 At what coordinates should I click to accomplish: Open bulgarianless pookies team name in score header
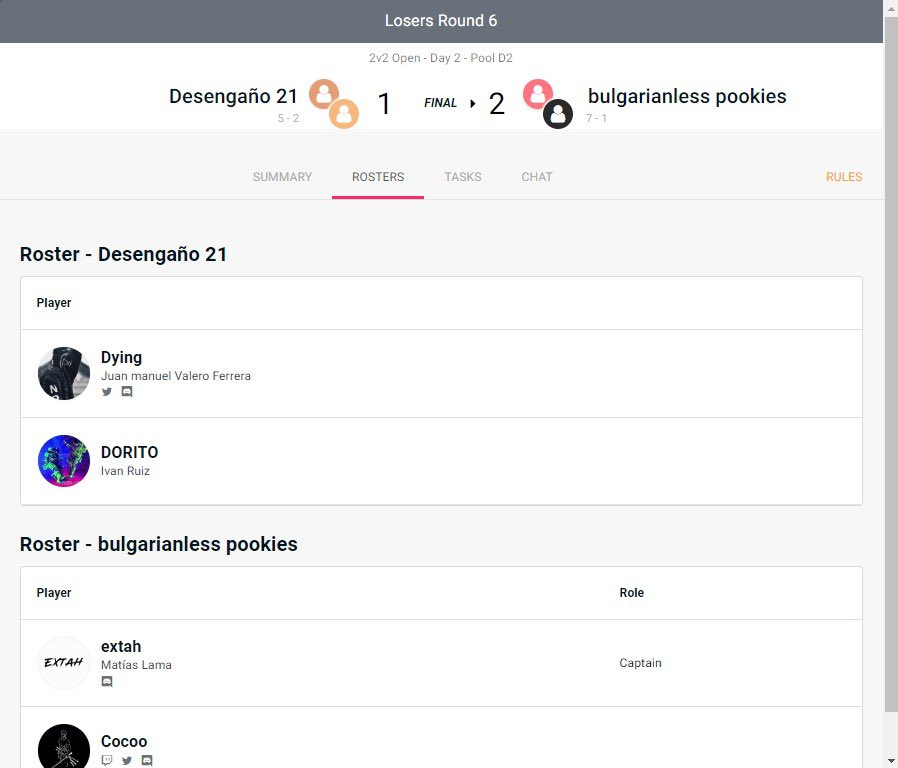[x=687, y=96]
